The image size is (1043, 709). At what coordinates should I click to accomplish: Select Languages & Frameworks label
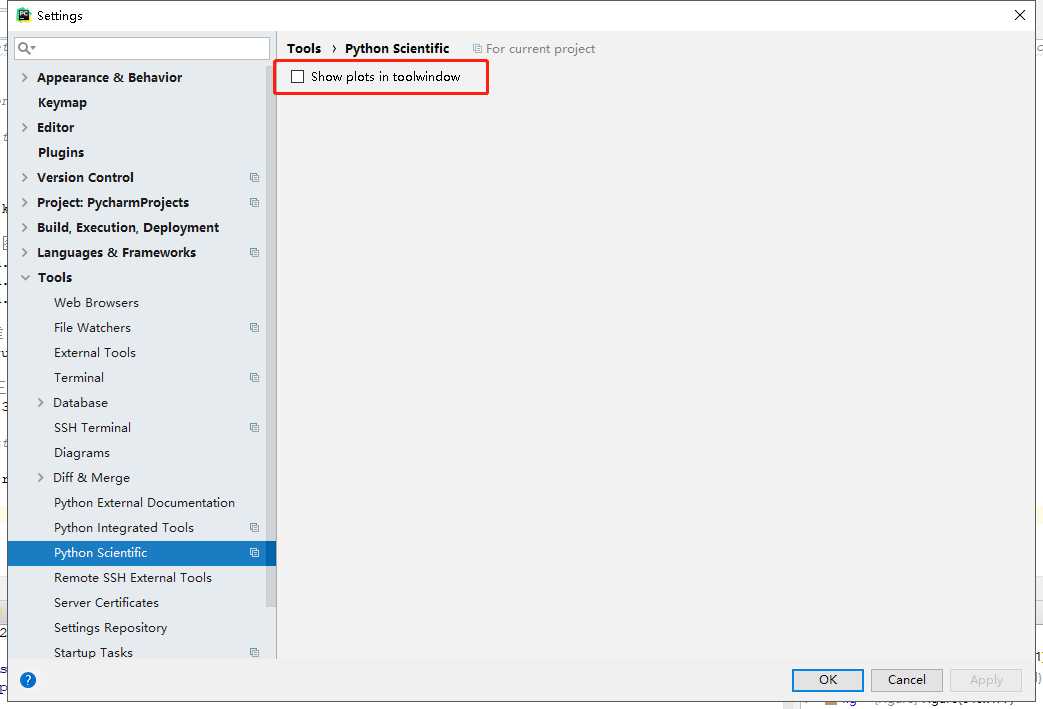tap(116, 253)
